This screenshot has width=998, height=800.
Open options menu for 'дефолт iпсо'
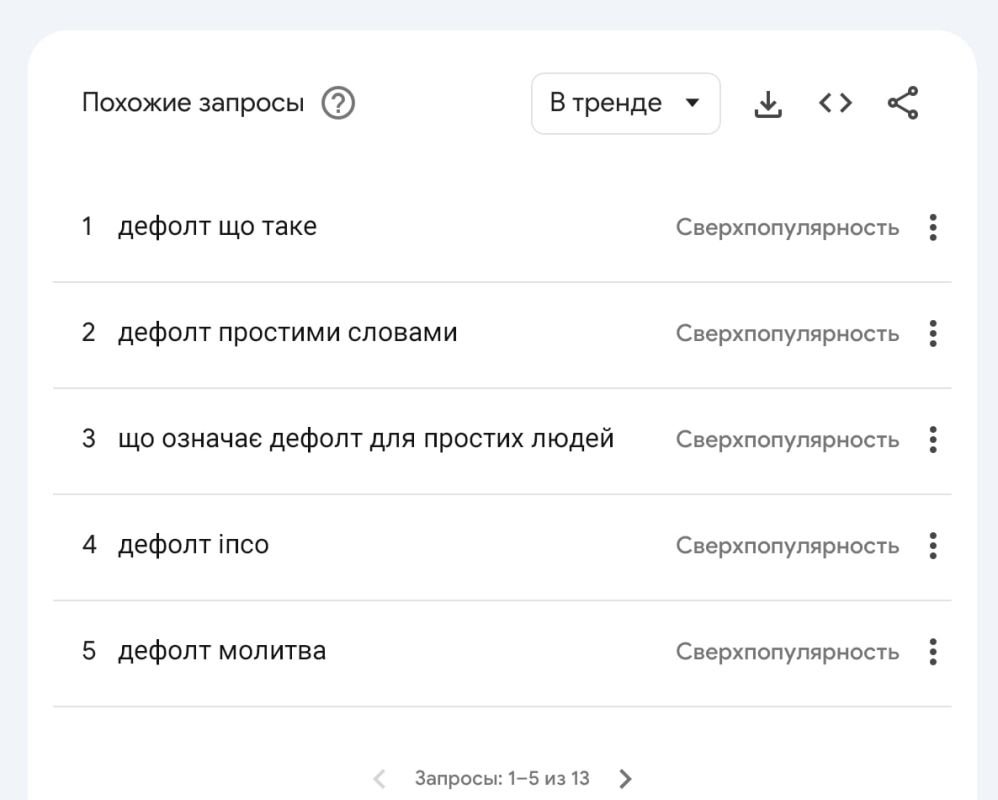tap(932, 545)
